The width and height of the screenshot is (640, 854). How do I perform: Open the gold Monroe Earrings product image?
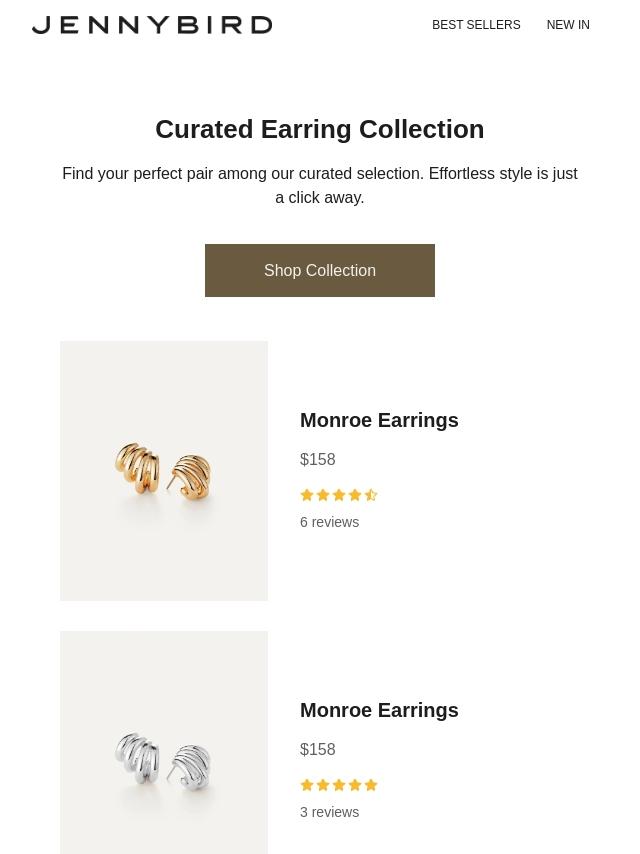point(164,471)
